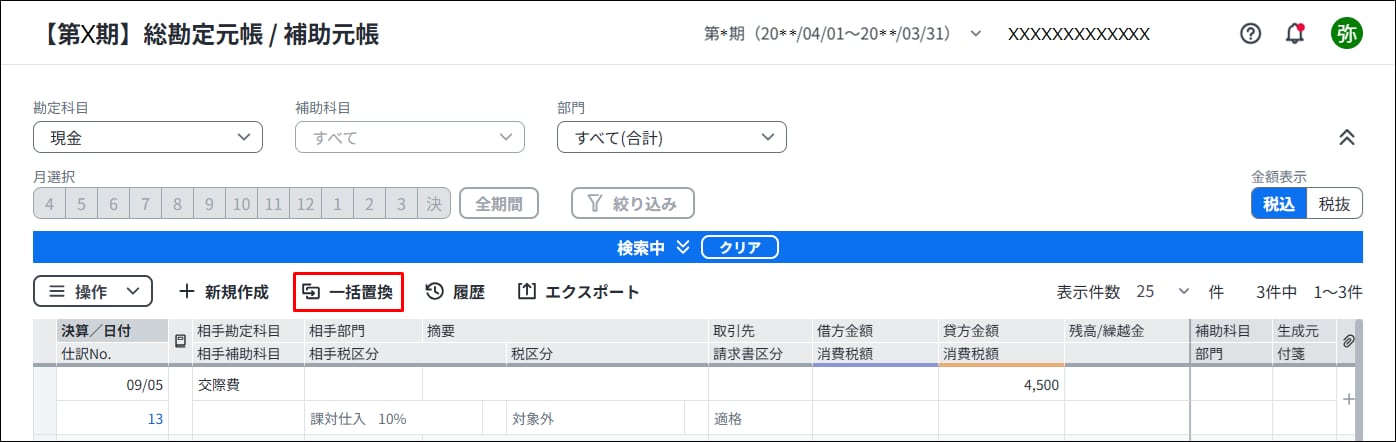Image resolution: width=1396 pixels, height=442 pixels.
Task: Open journal entry number 13 link
Action: click(x=155, y=419)
